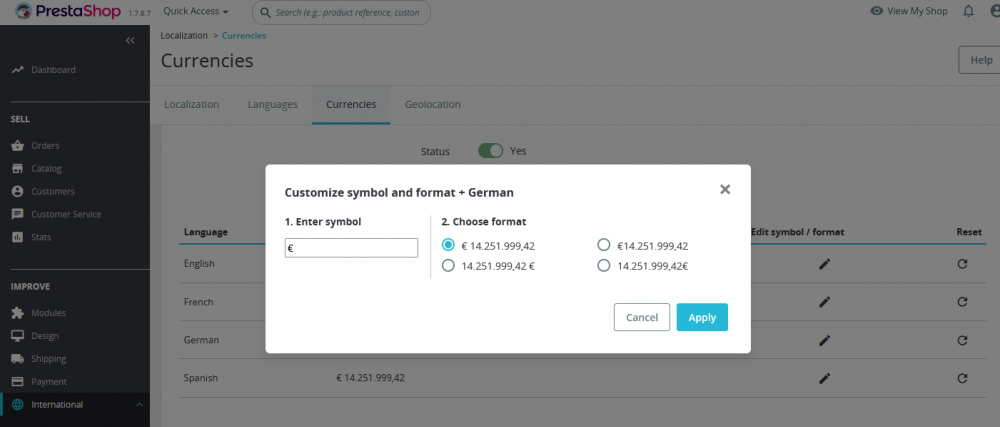Open Orders from the sidebar
Image resolution: width=1000 pixels, height=427 pixels.
(45, 146)
